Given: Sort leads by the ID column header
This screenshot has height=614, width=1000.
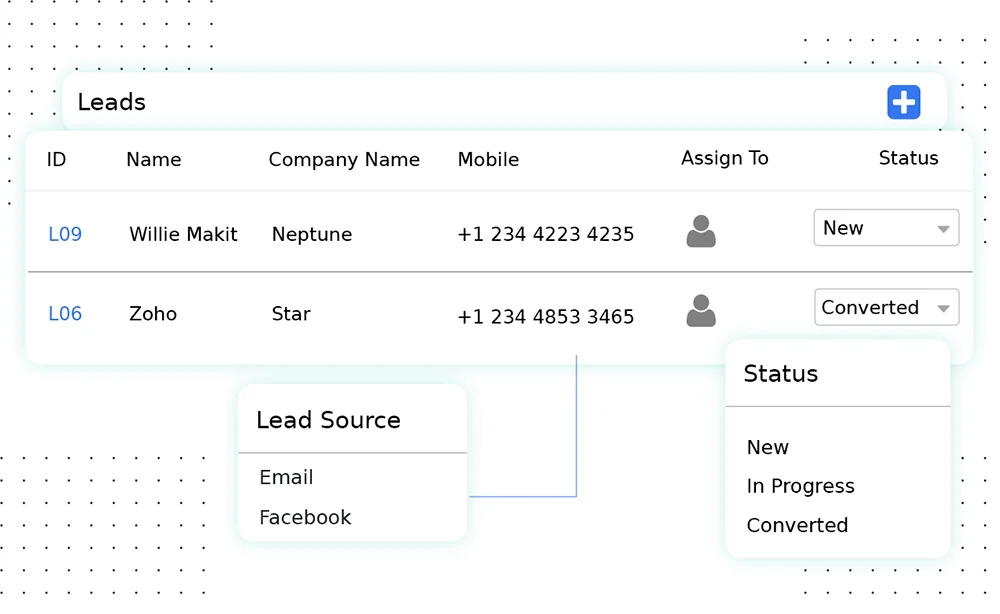Looking at the screenshot, I should click(56, 159).
